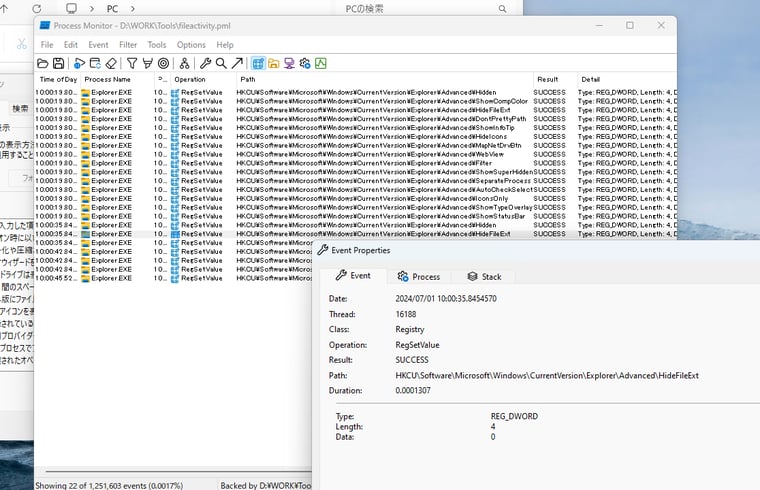Open the Event menu

tap(98, 45)
